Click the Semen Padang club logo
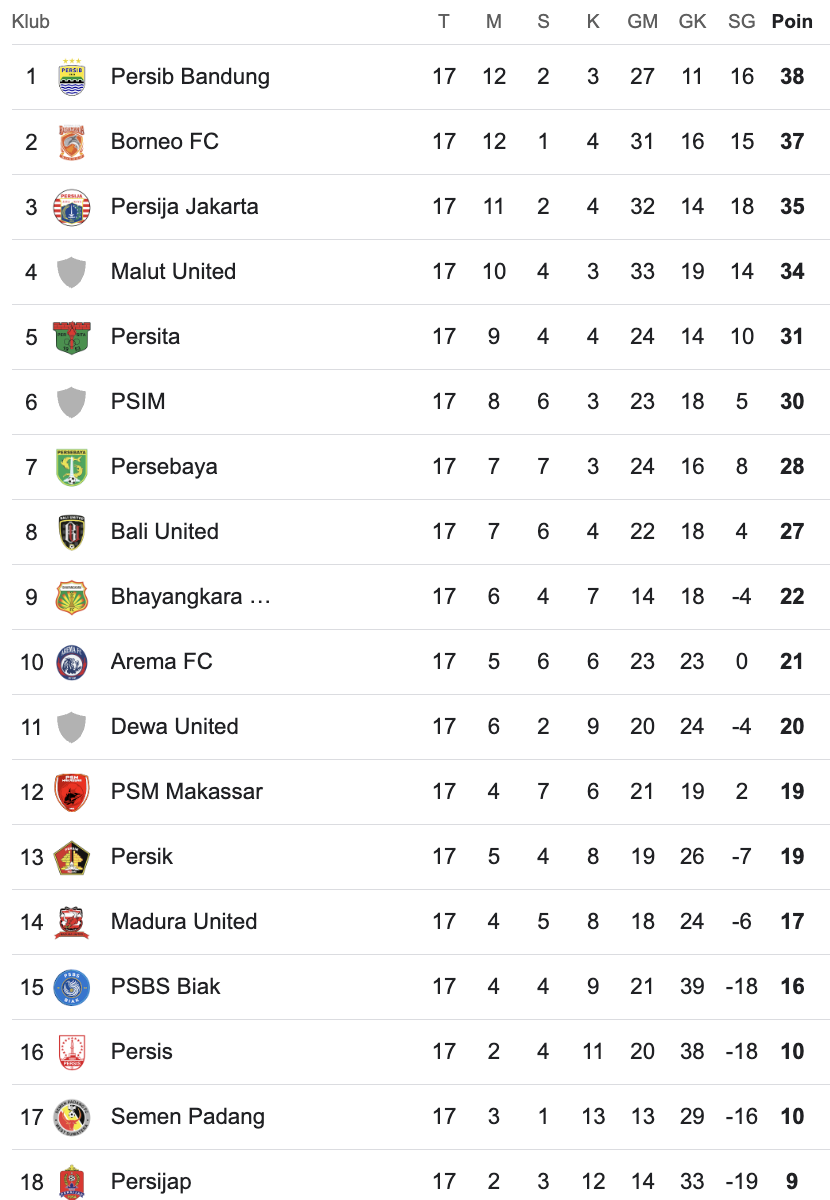Viewport: 830px width, 1200px height. pyautogui.click(x=72, y=1117)
